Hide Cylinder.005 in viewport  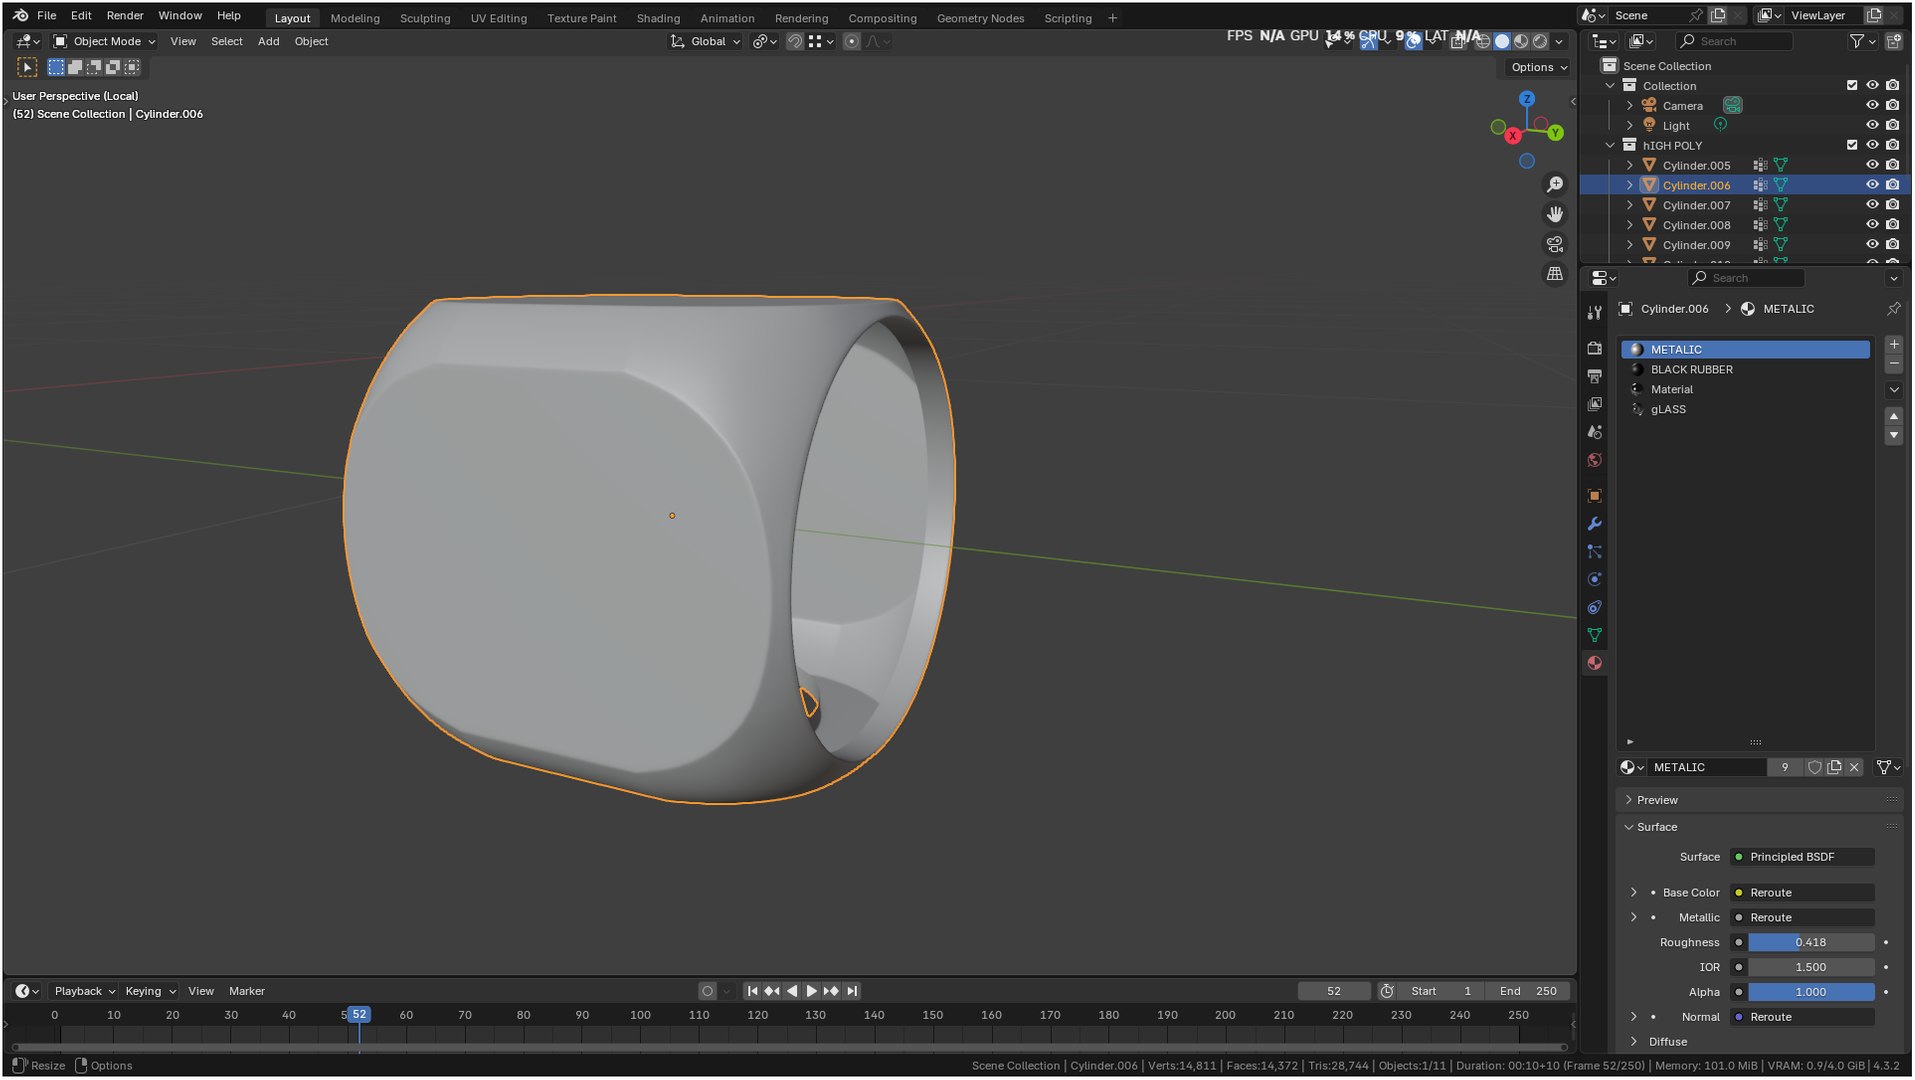point(1873,165)
